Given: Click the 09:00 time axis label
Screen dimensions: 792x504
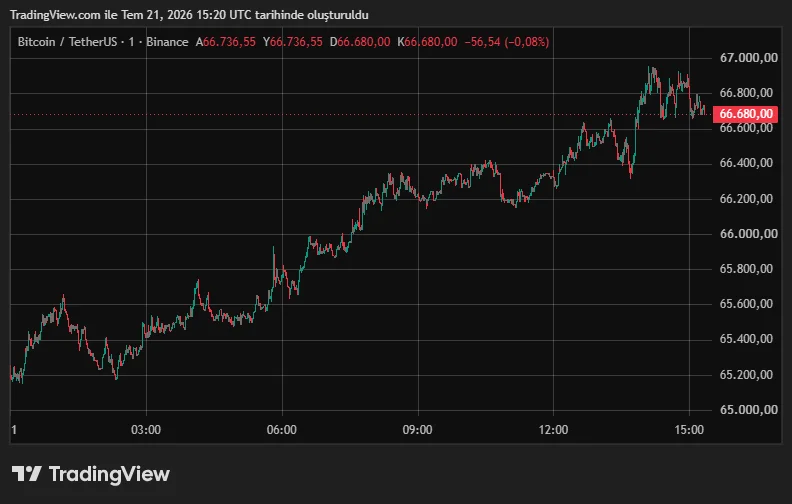Looking at the screenshot, I should 417,430.
